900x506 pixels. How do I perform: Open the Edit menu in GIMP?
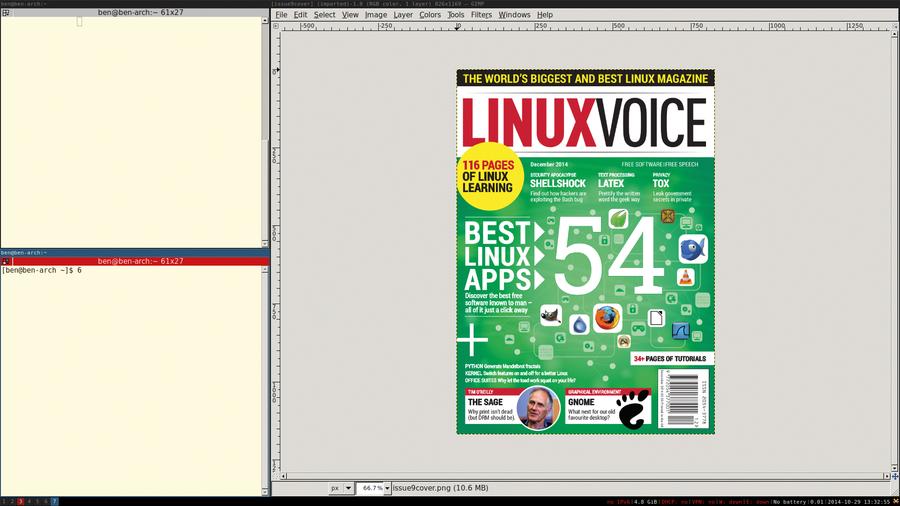coord(300,15)
